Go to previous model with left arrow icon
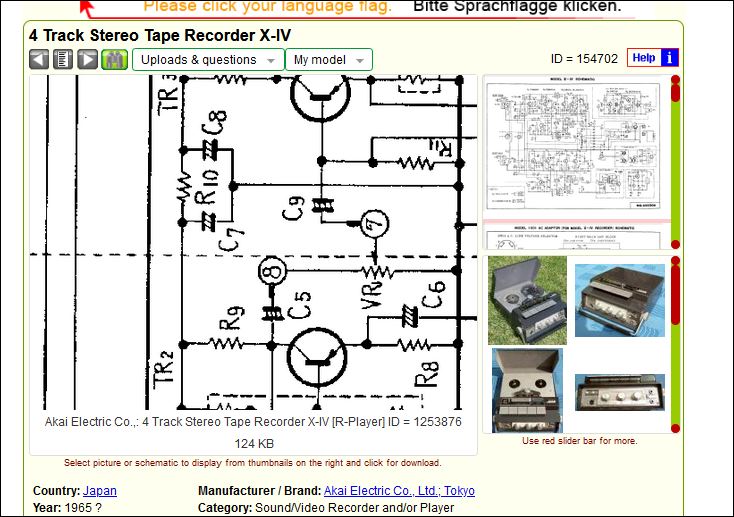Image resolution: width=734 pixels, height=517 pixels. (x=39, y=60)
